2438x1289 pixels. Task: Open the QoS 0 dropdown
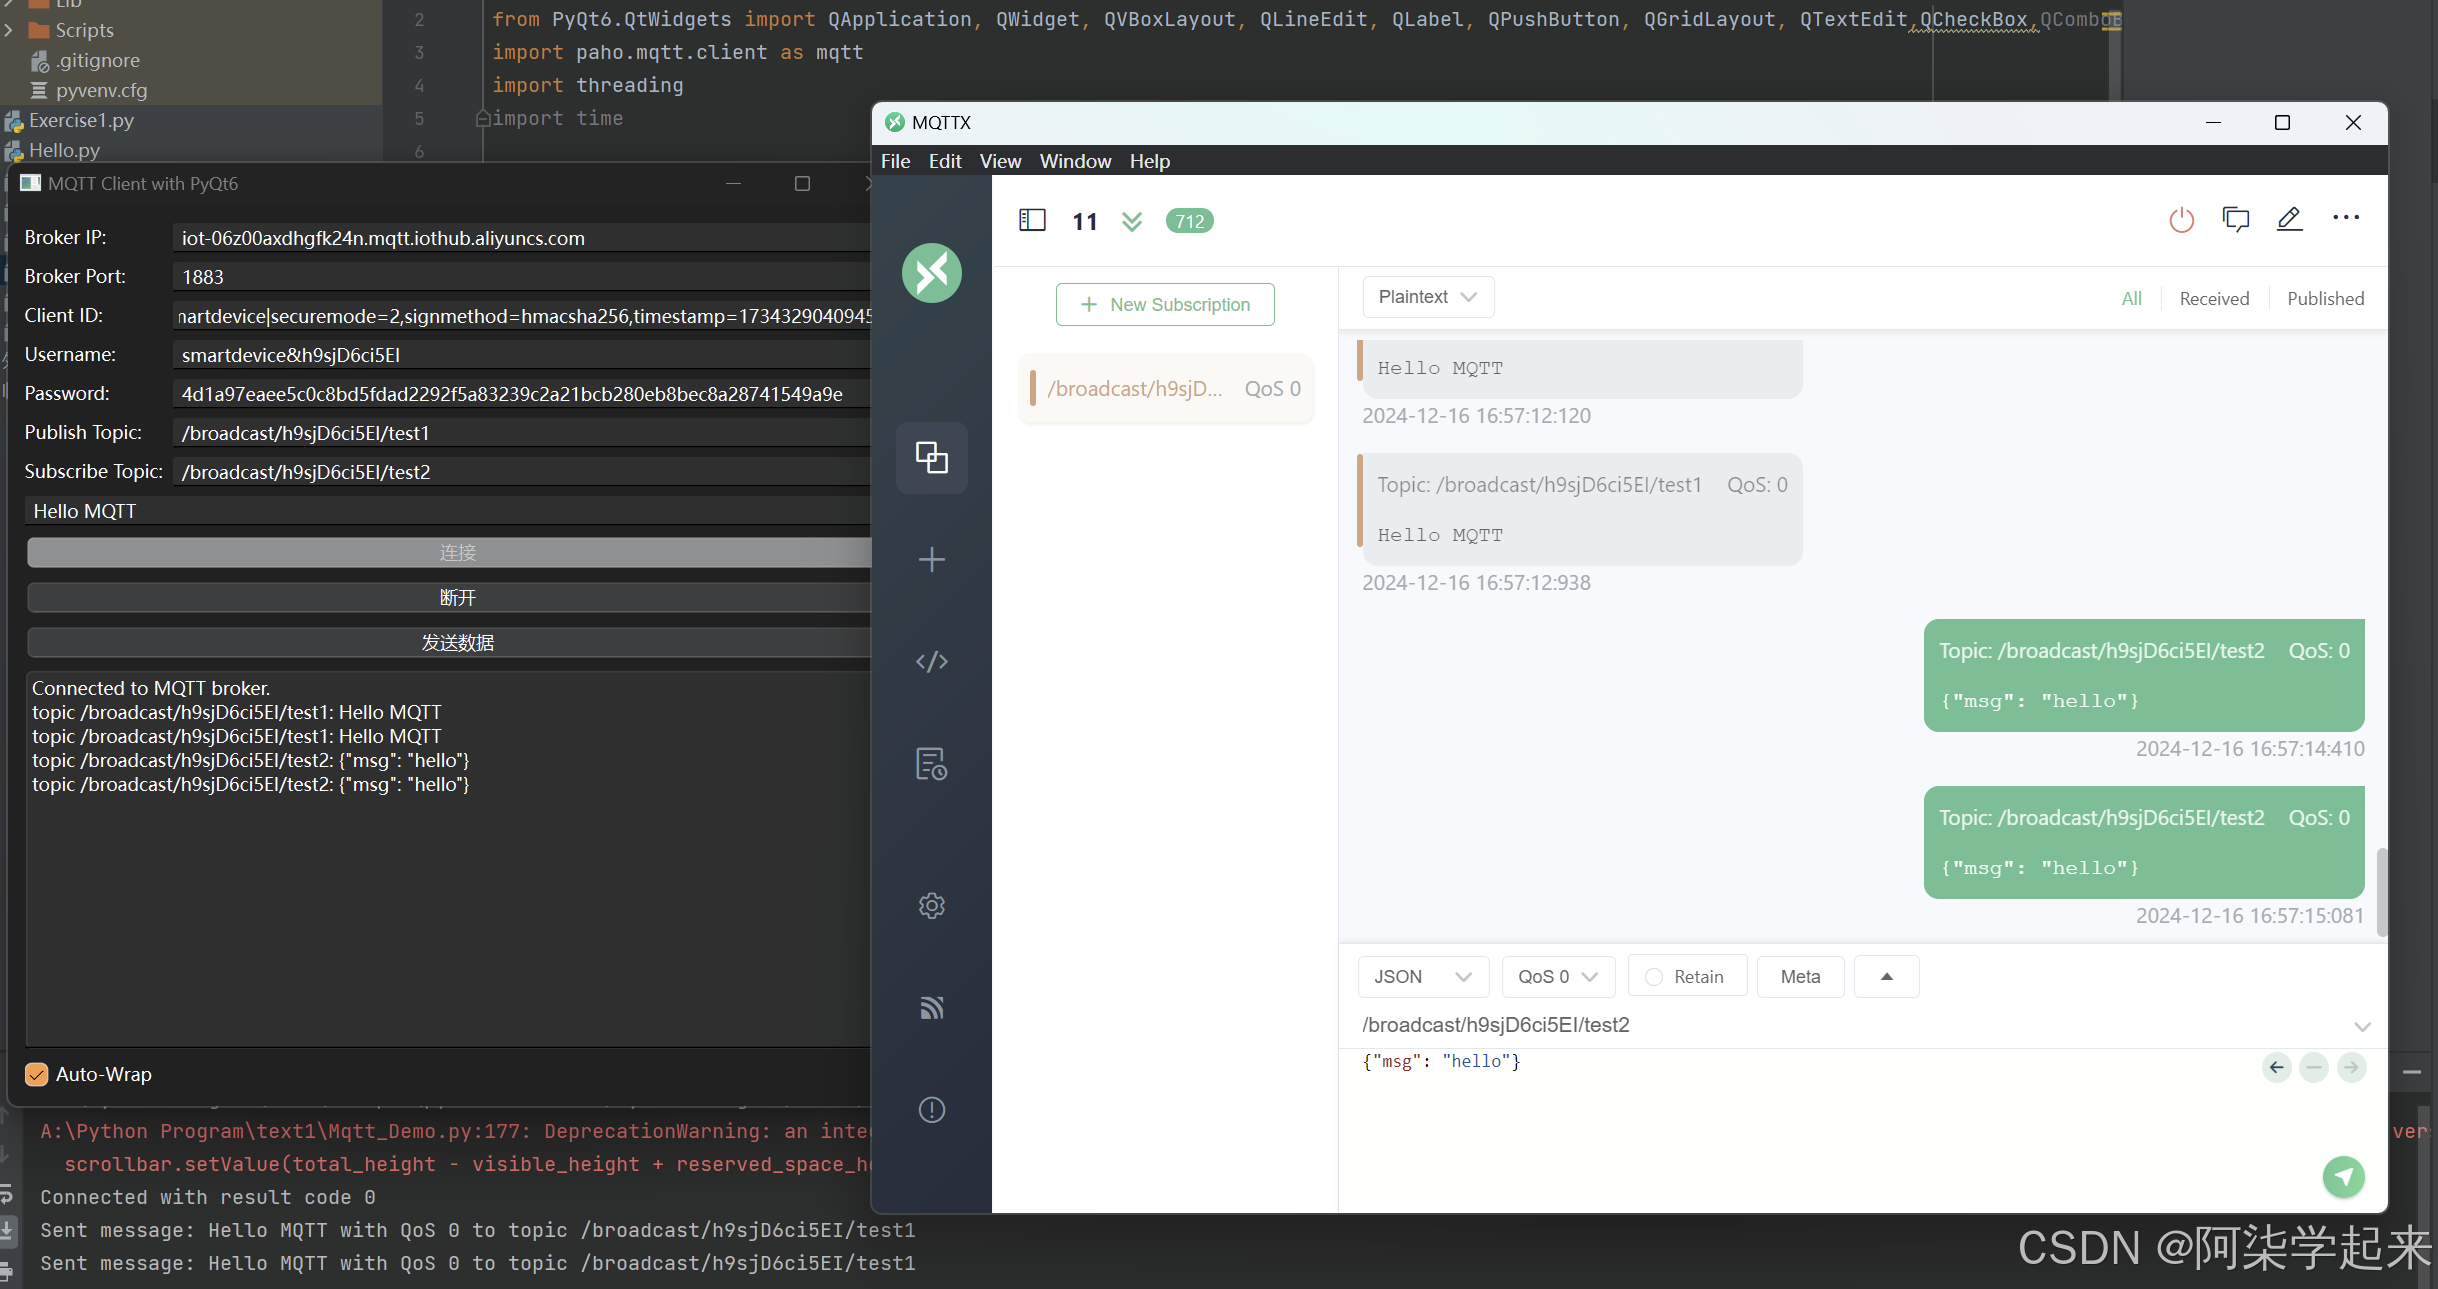coord(1556,976)
